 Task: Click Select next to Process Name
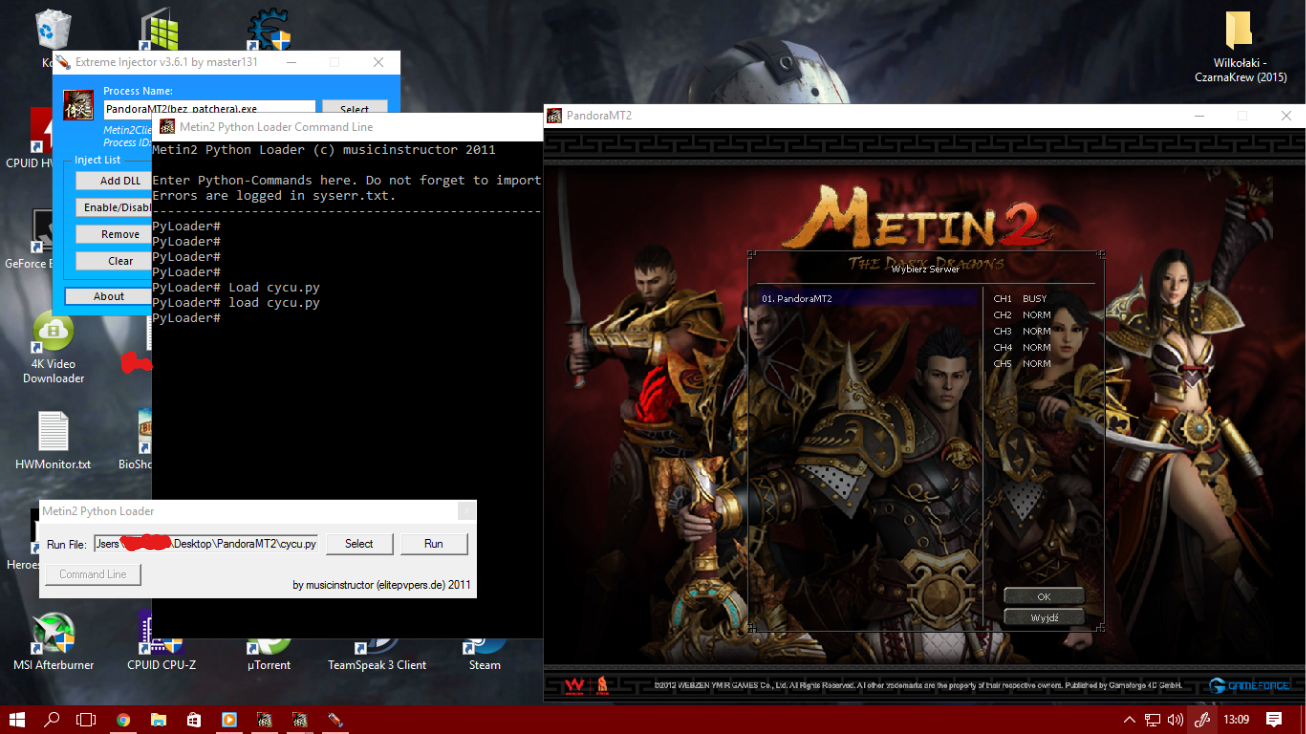click(x=354, y=109)
